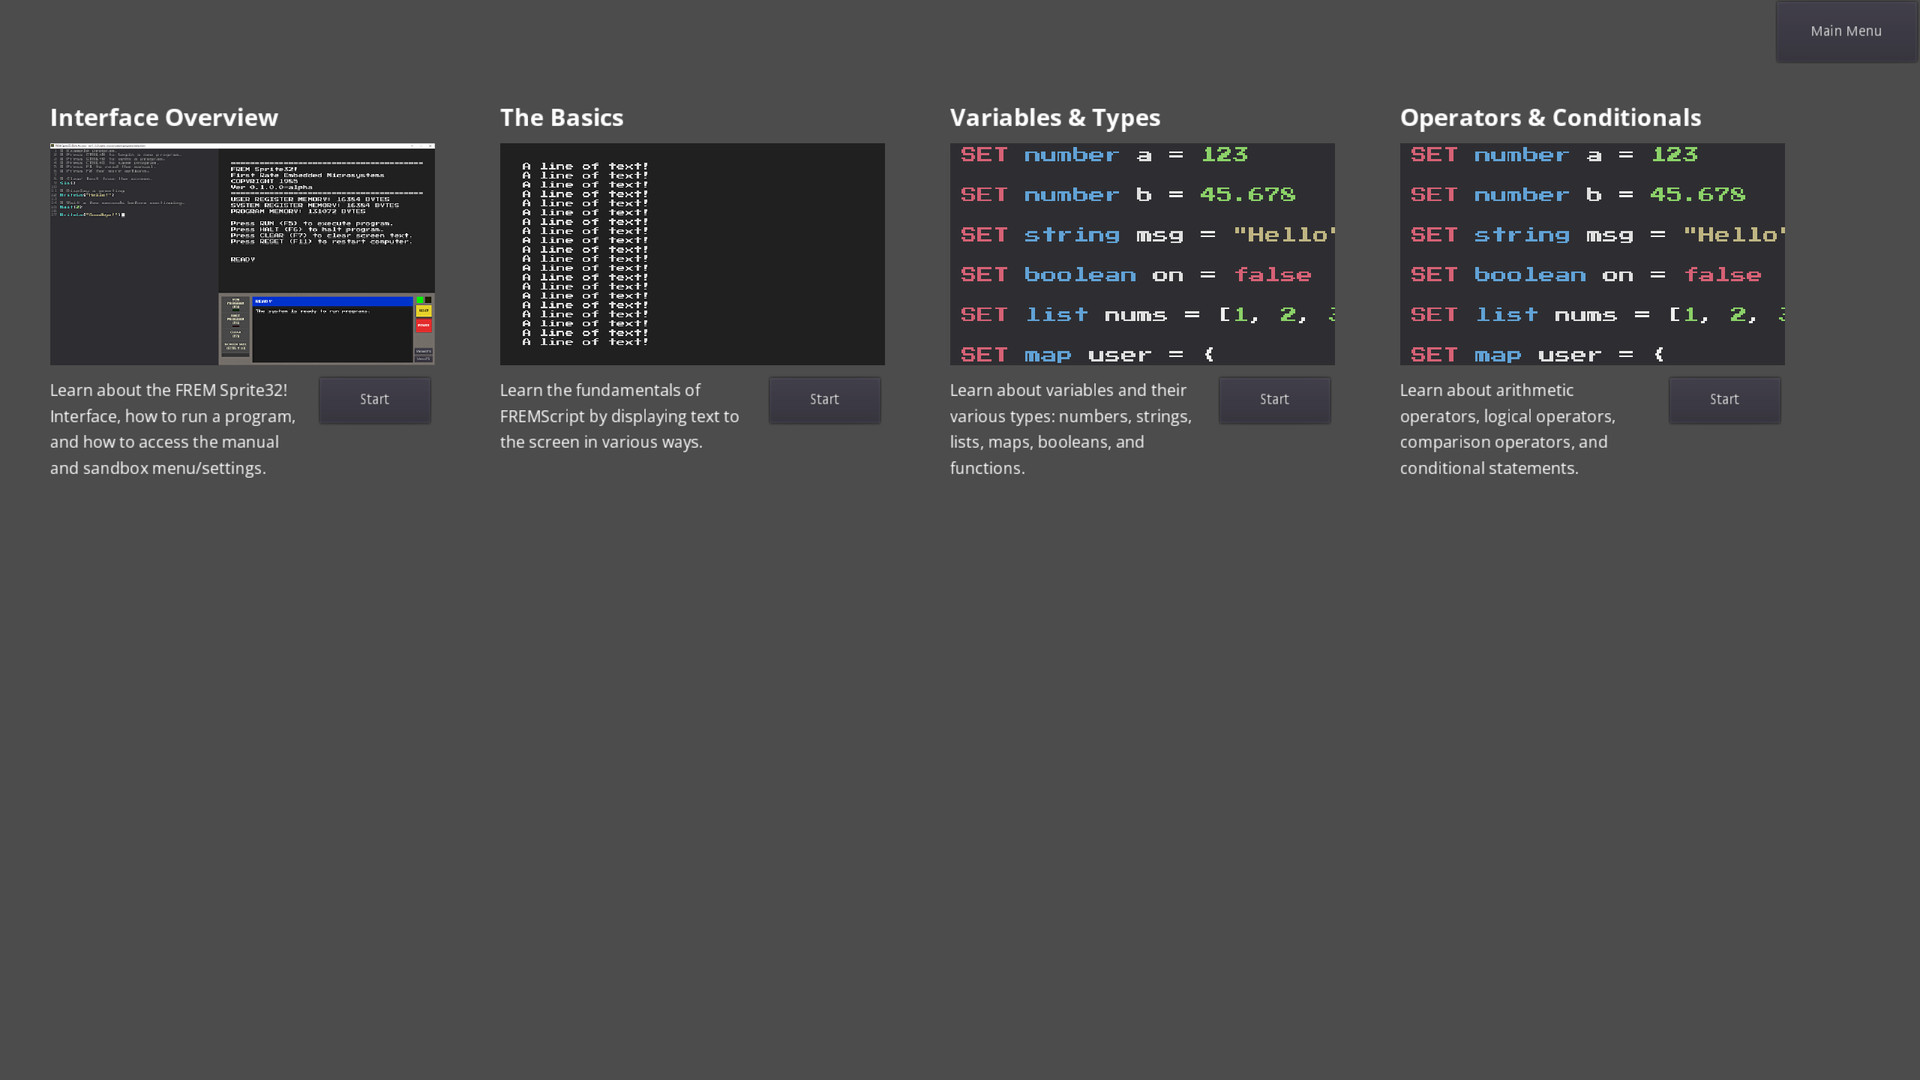1920x1080 pixels.
Task: Click the Interface Overview heading
Action: tap(164, 118)
